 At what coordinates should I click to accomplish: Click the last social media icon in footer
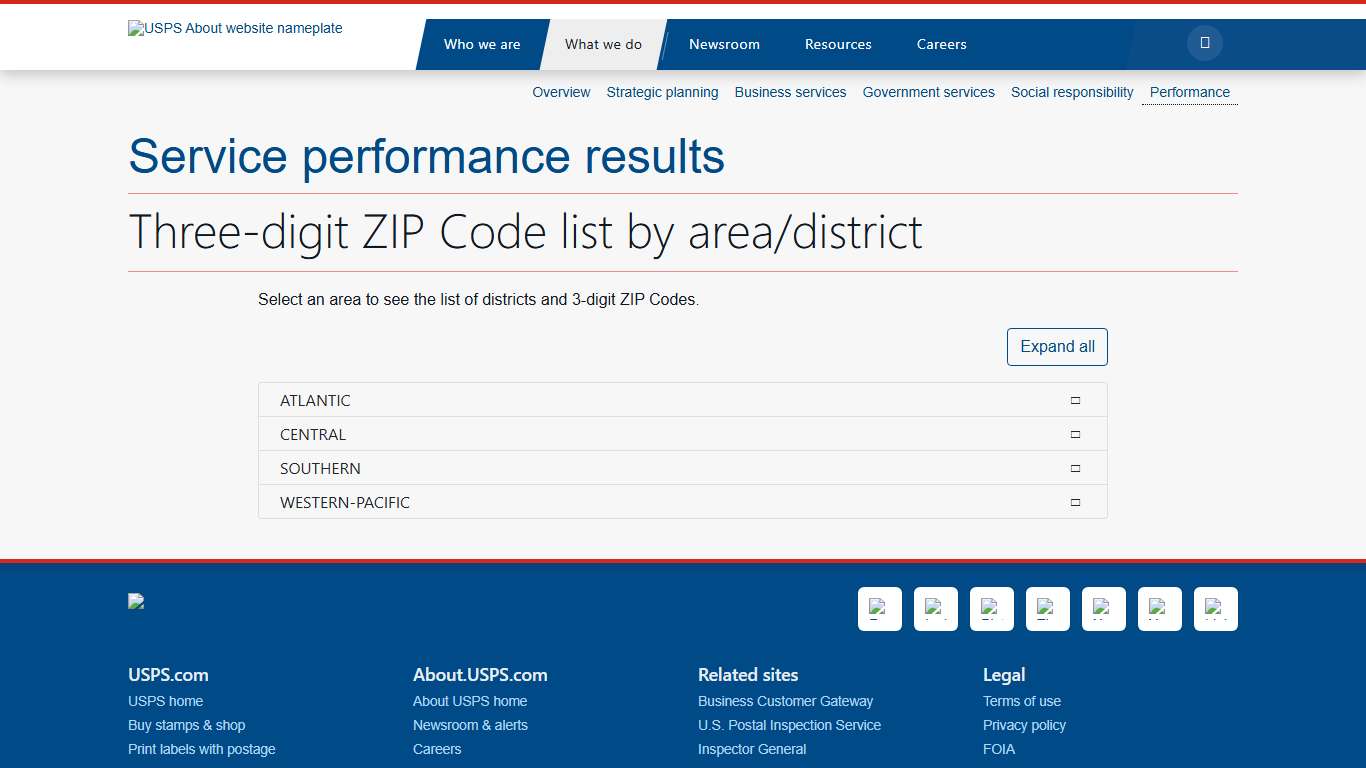point(1215,609)
